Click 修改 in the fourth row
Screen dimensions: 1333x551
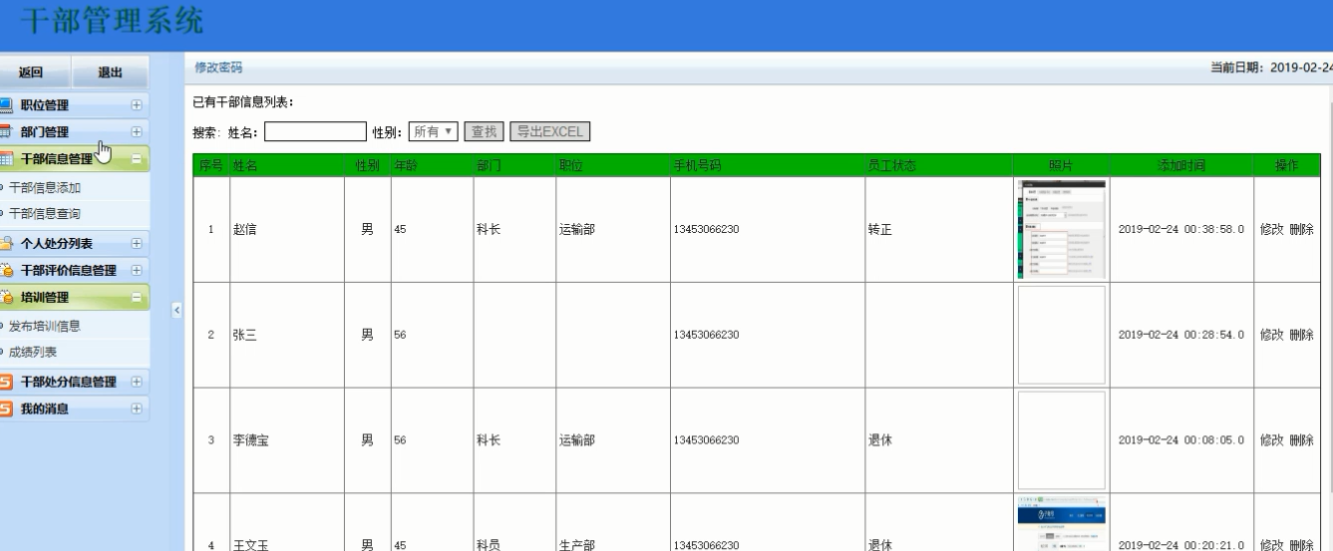1271,545
